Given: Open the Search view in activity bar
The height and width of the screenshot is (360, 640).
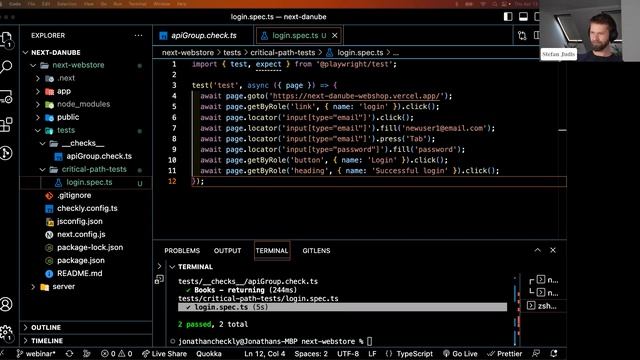Looking at the screenshot, I should pos(7,67).
